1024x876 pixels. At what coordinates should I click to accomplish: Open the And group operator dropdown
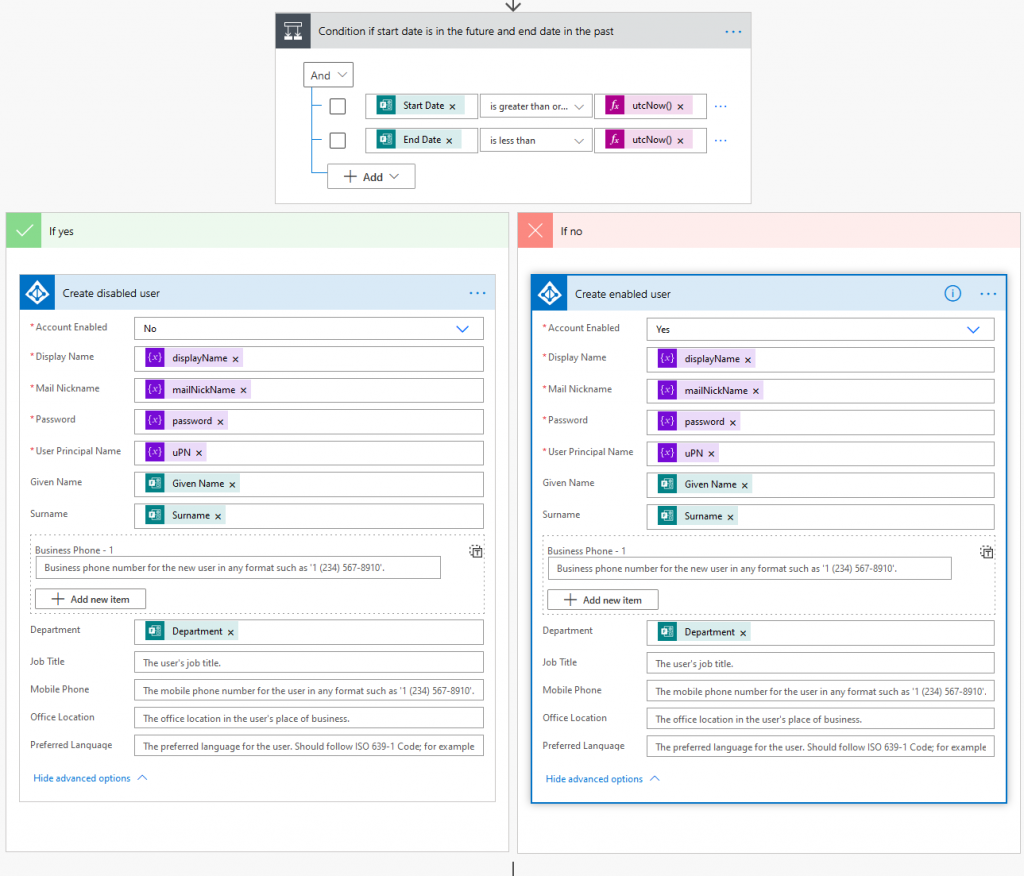(x=328, y=75)
